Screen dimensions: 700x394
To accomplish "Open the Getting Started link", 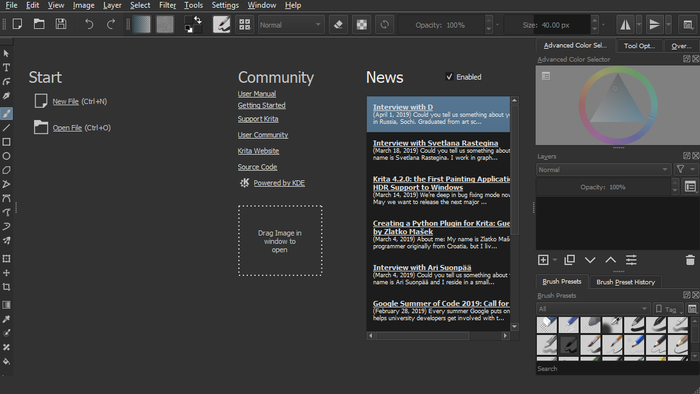I will coord(262,105).
